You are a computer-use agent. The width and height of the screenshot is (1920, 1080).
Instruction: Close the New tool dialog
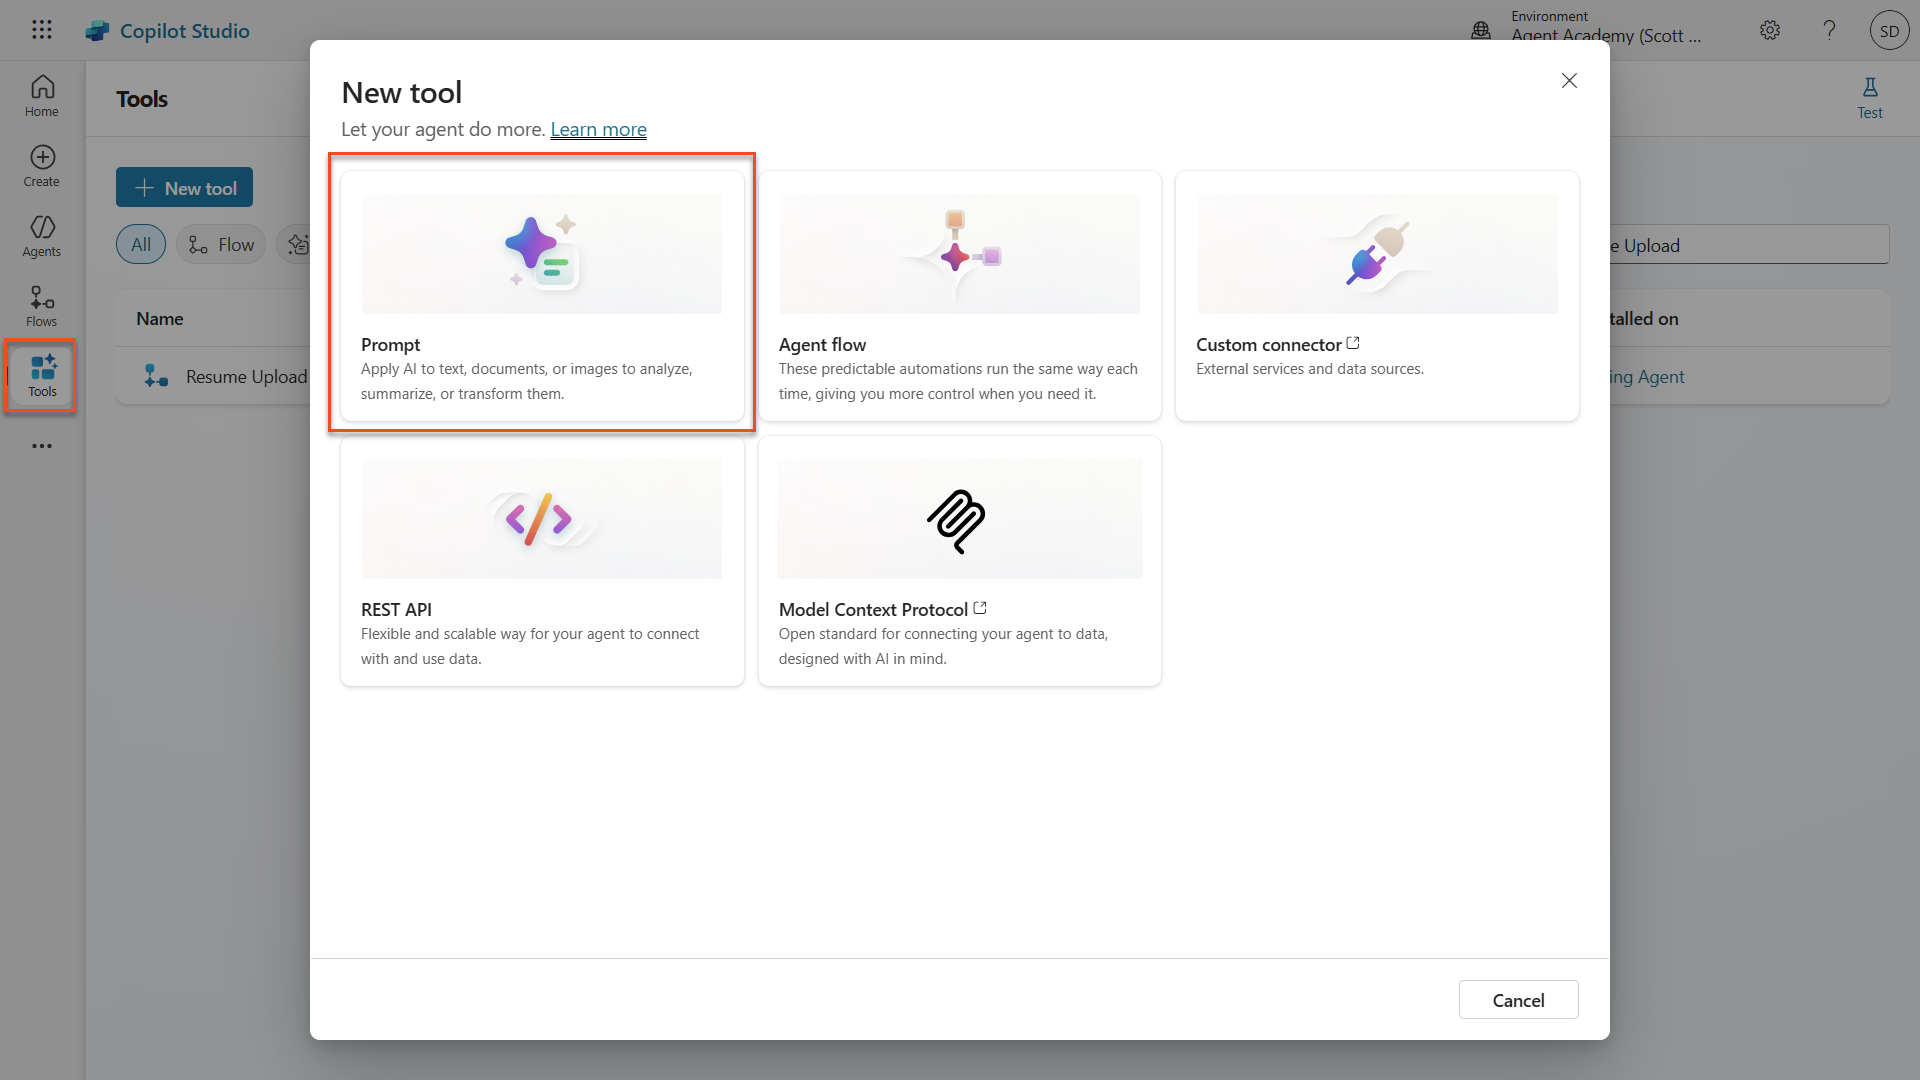[x=1569, y=81]
